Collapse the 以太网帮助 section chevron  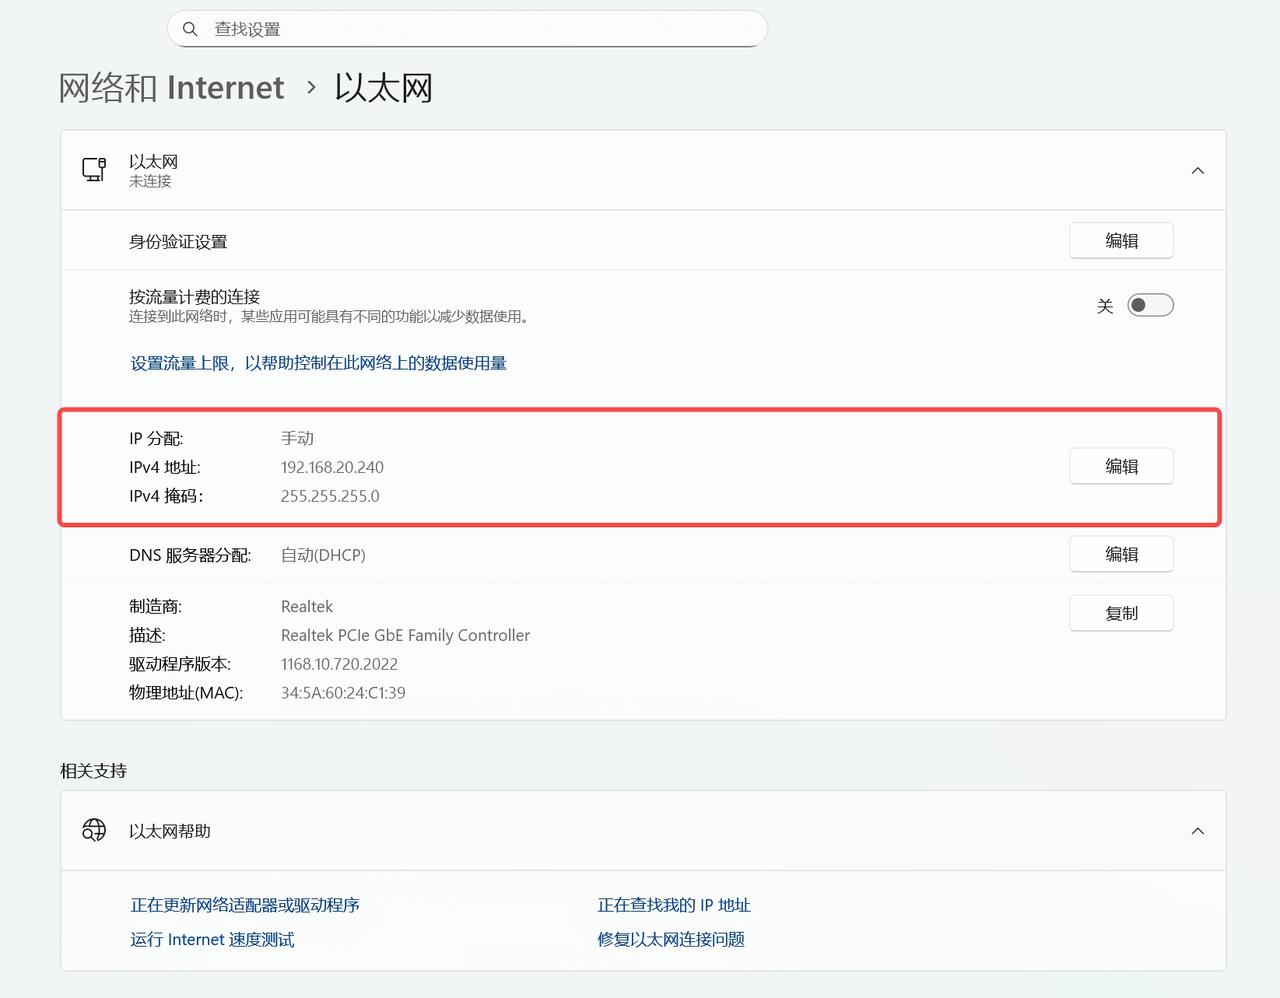pos(1197,831)
